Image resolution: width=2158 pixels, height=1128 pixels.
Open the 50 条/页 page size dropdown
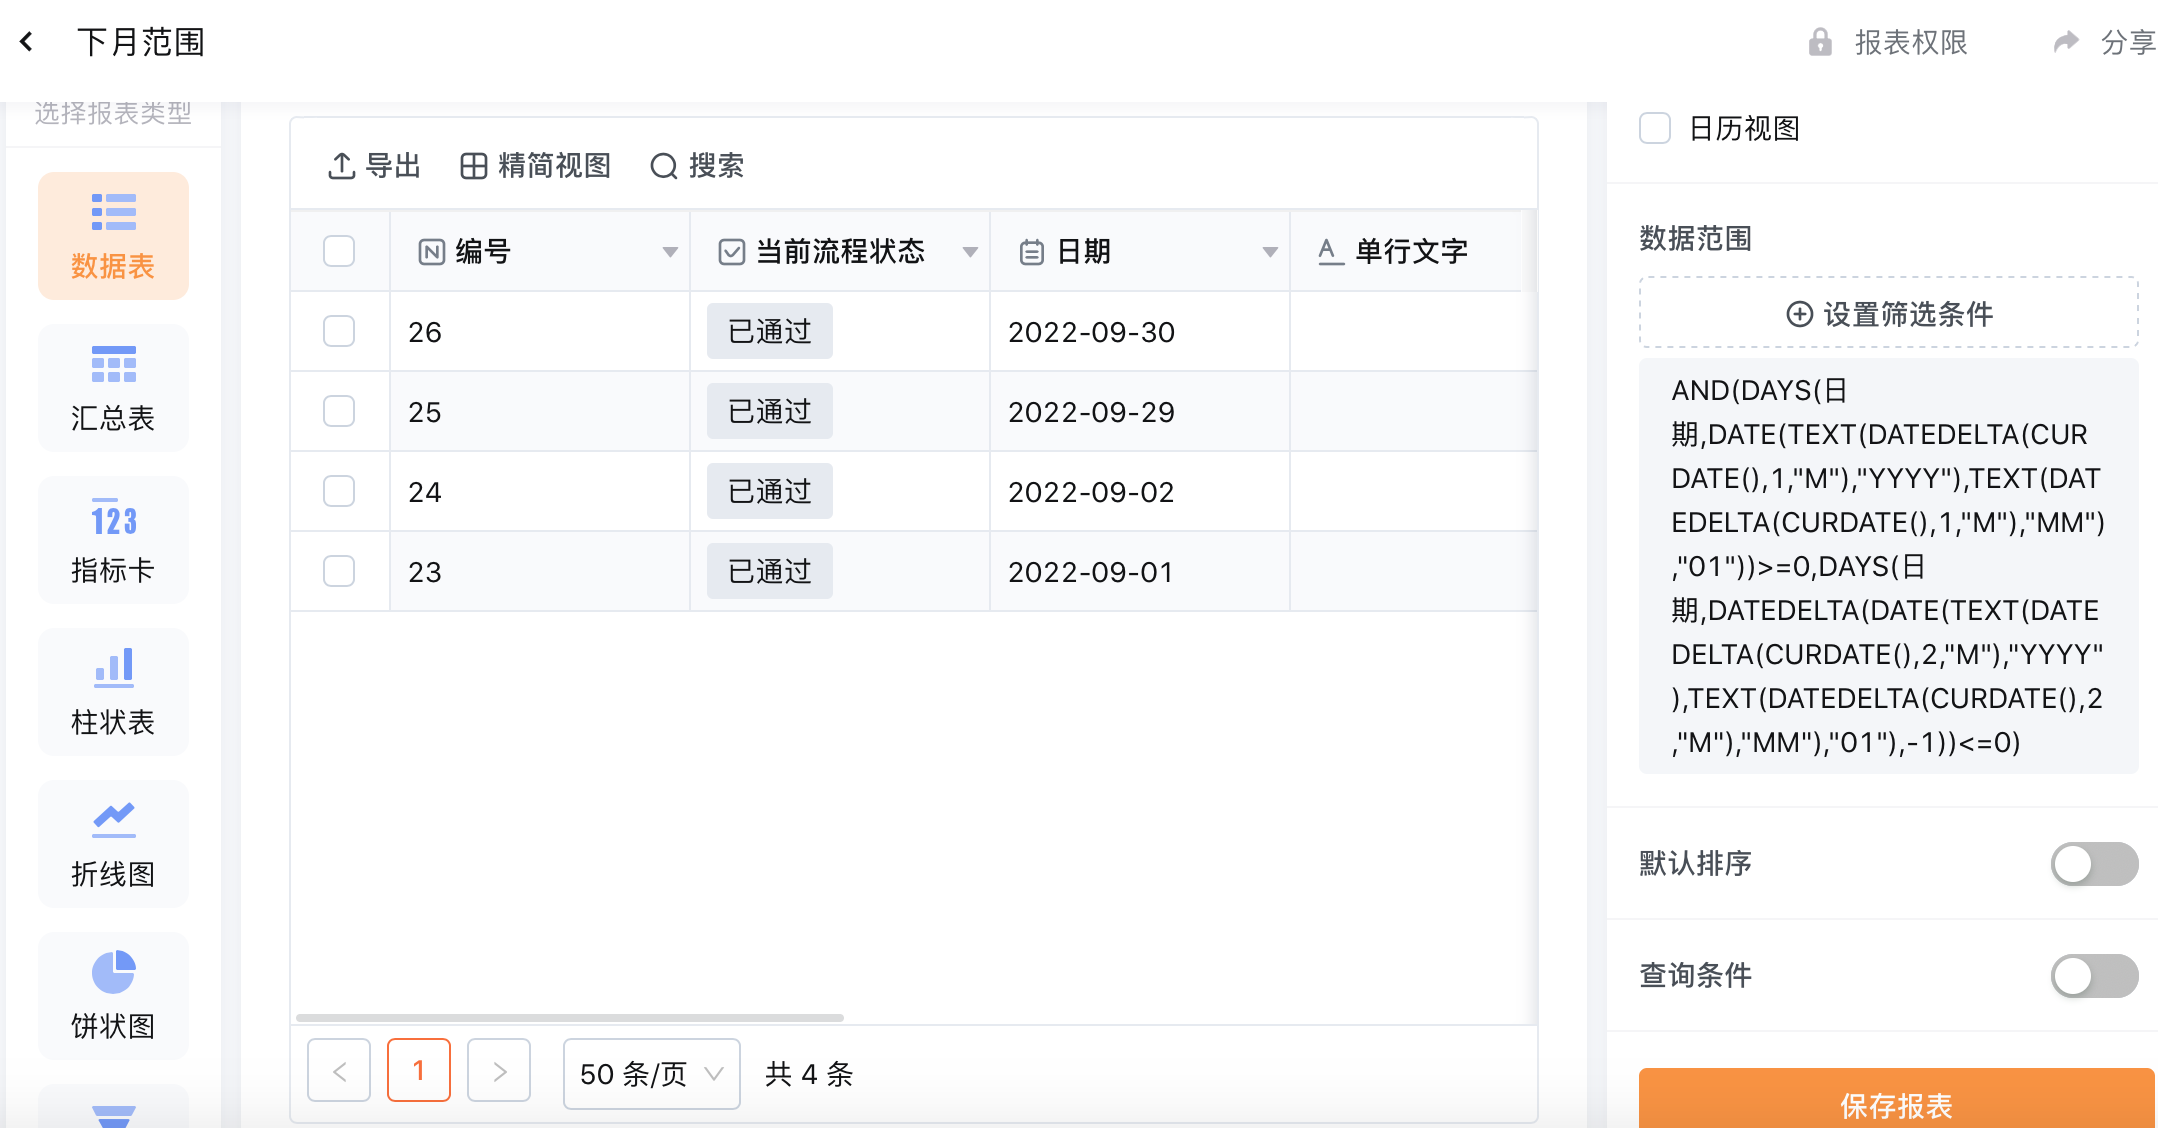pos(652,1074)
